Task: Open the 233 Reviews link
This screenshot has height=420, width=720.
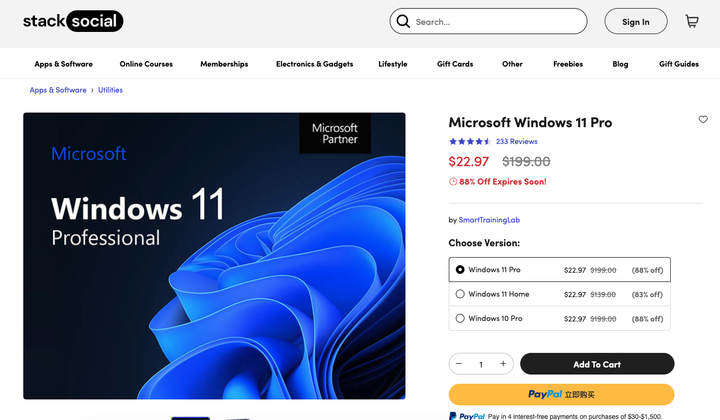Action: pyautogui.click(x=517, y=141)
